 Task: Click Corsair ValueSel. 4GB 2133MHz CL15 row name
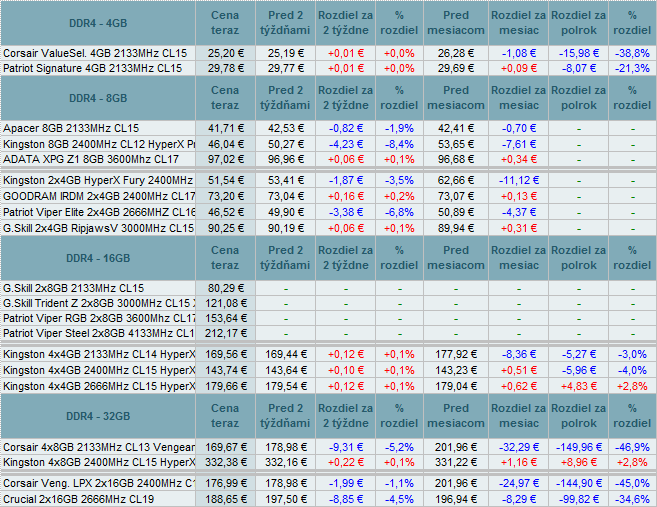[95, 53]
